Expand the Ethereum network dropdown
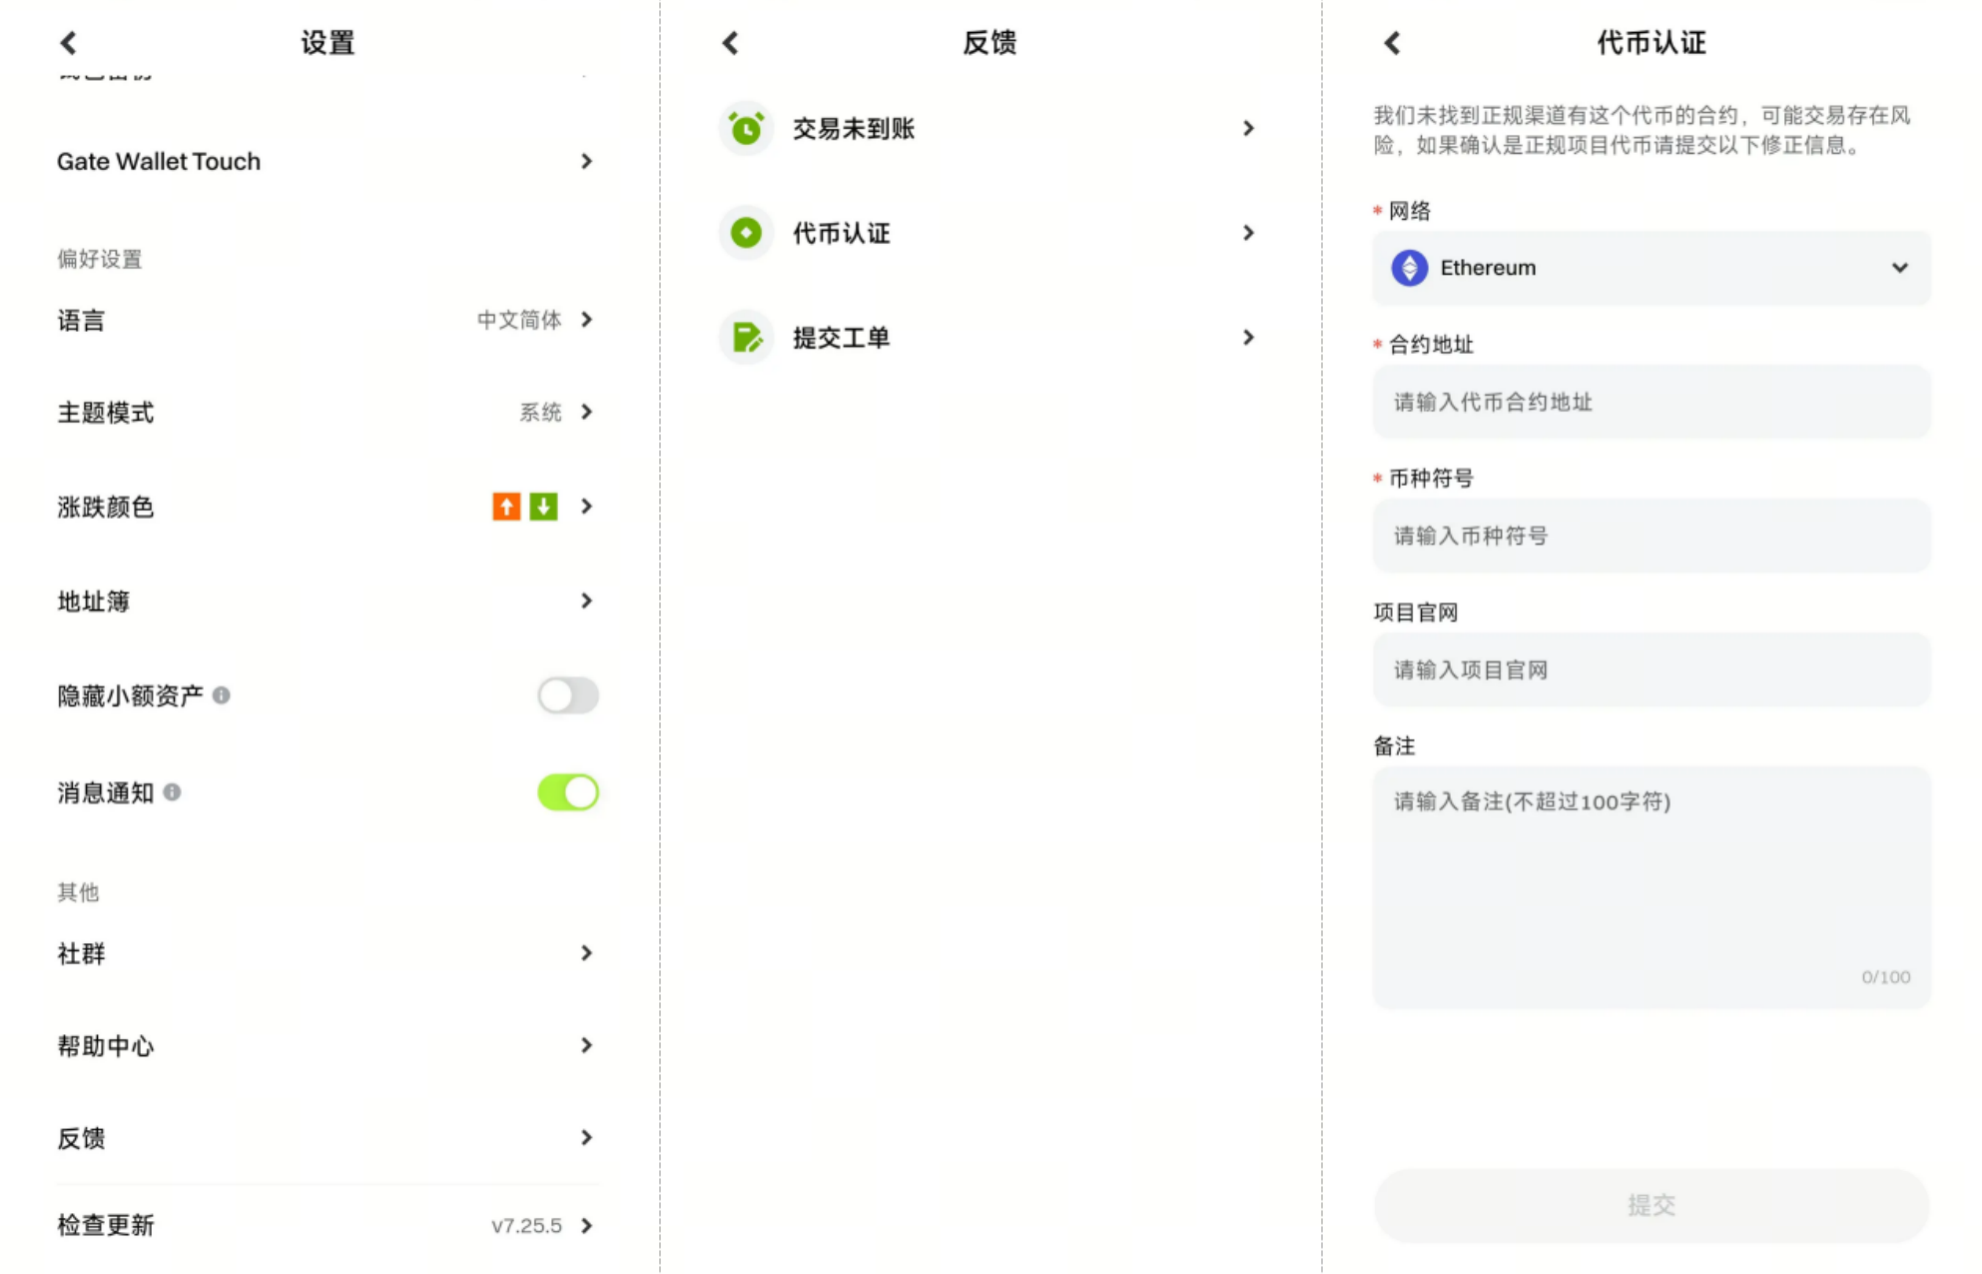This screenshot has width=1982, height=1274. [1899, 268]
